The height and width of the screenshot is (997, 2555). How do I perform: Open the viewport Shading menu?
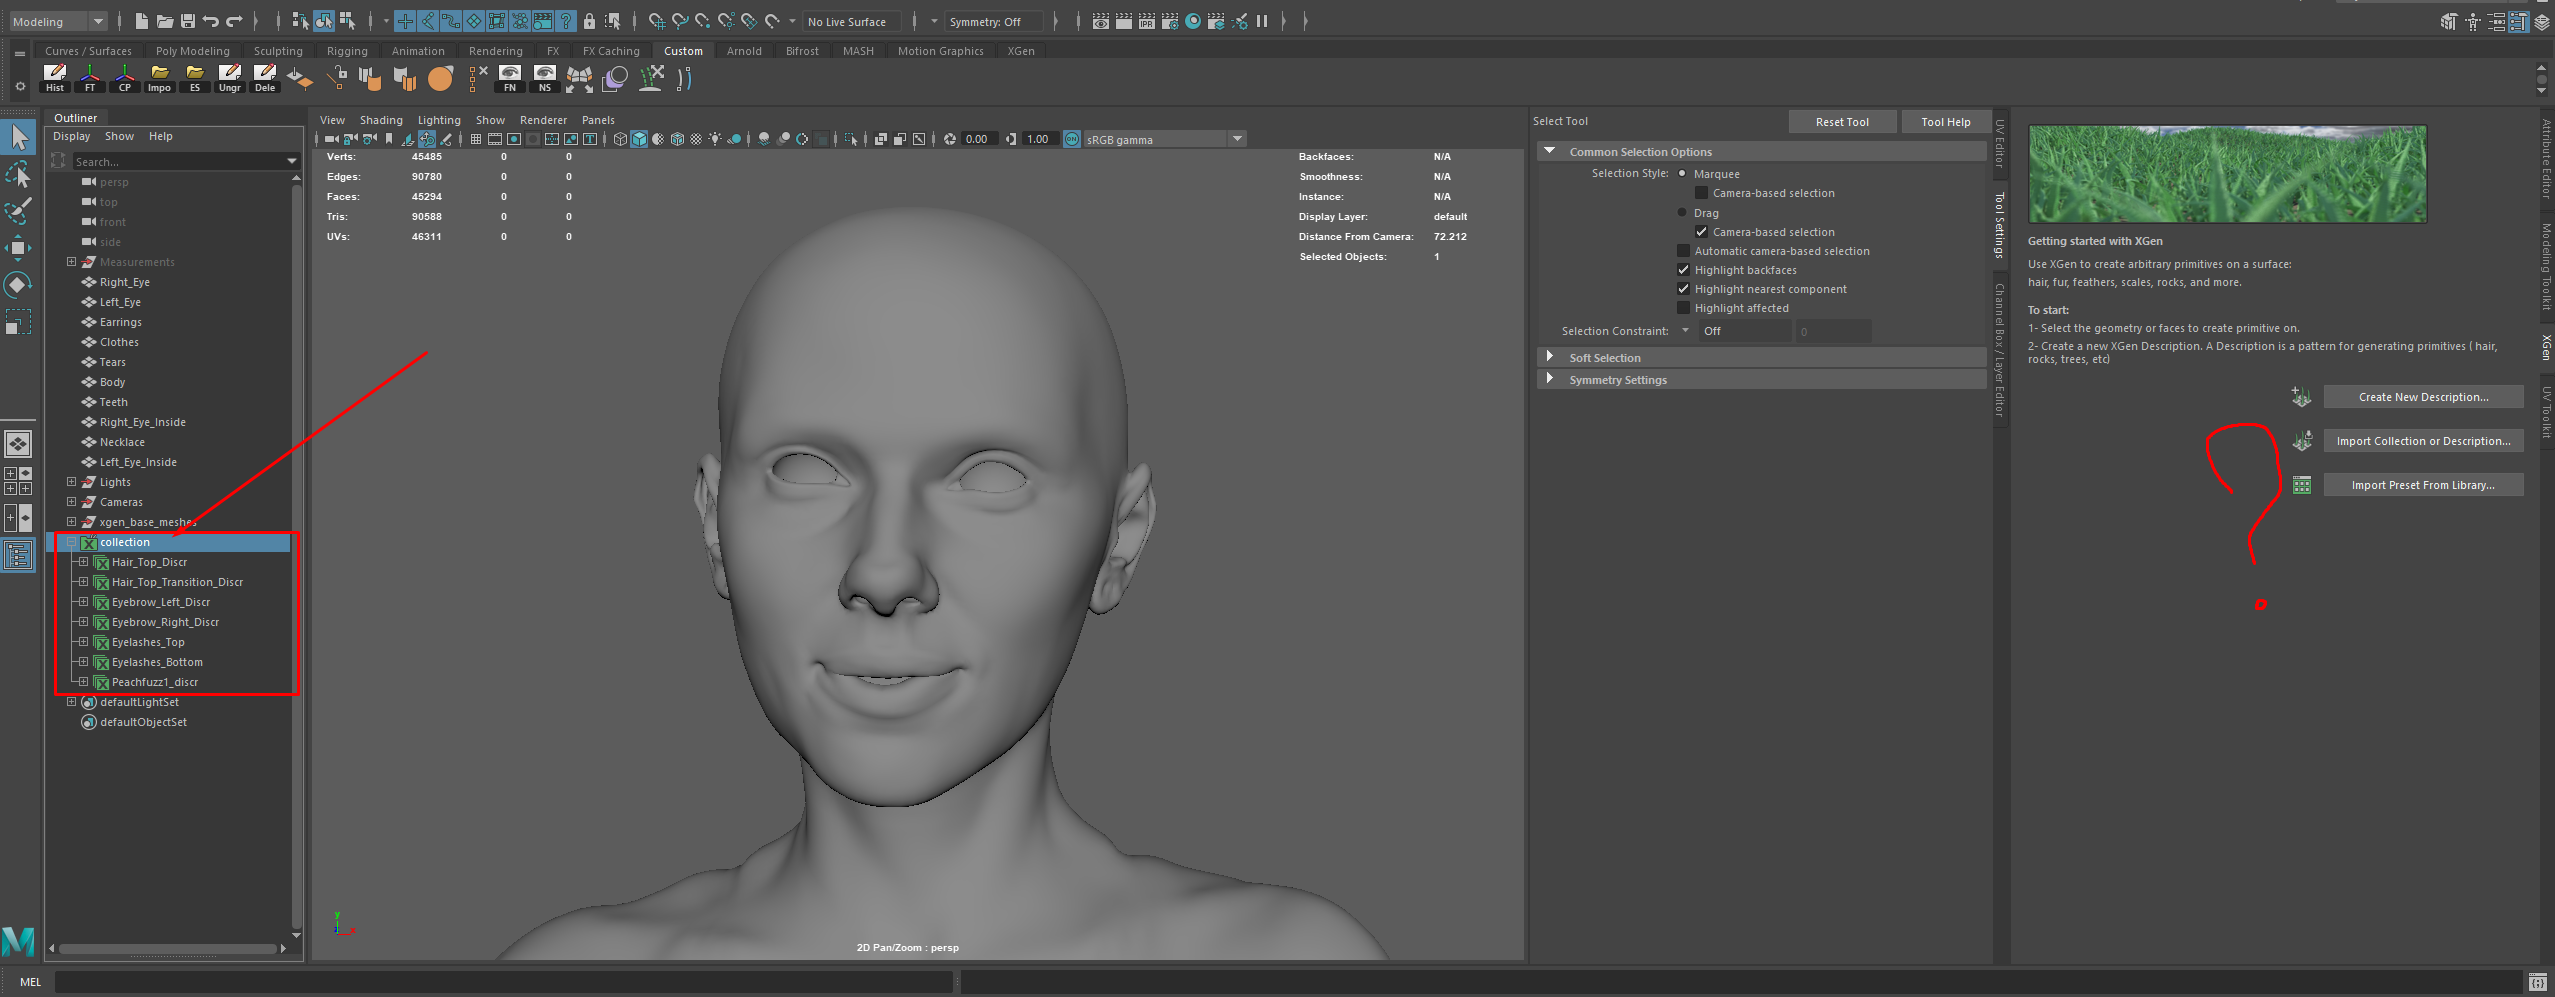[x=381, y=120]
